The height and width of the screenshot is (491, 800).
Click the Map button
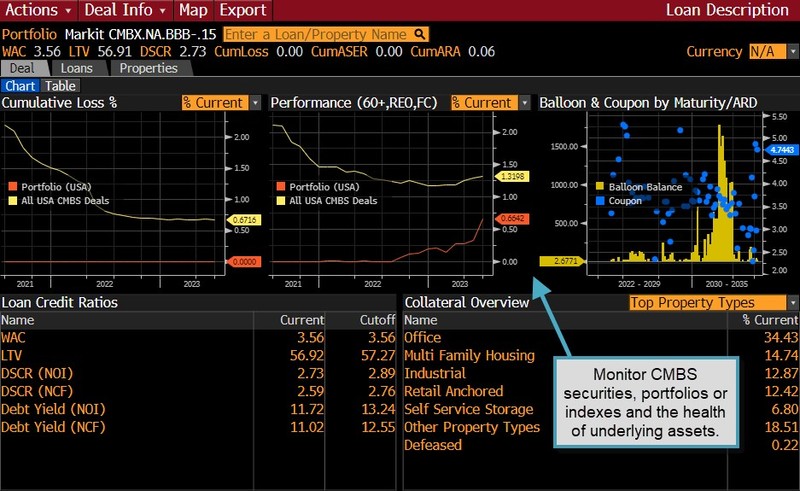(193, 10)
